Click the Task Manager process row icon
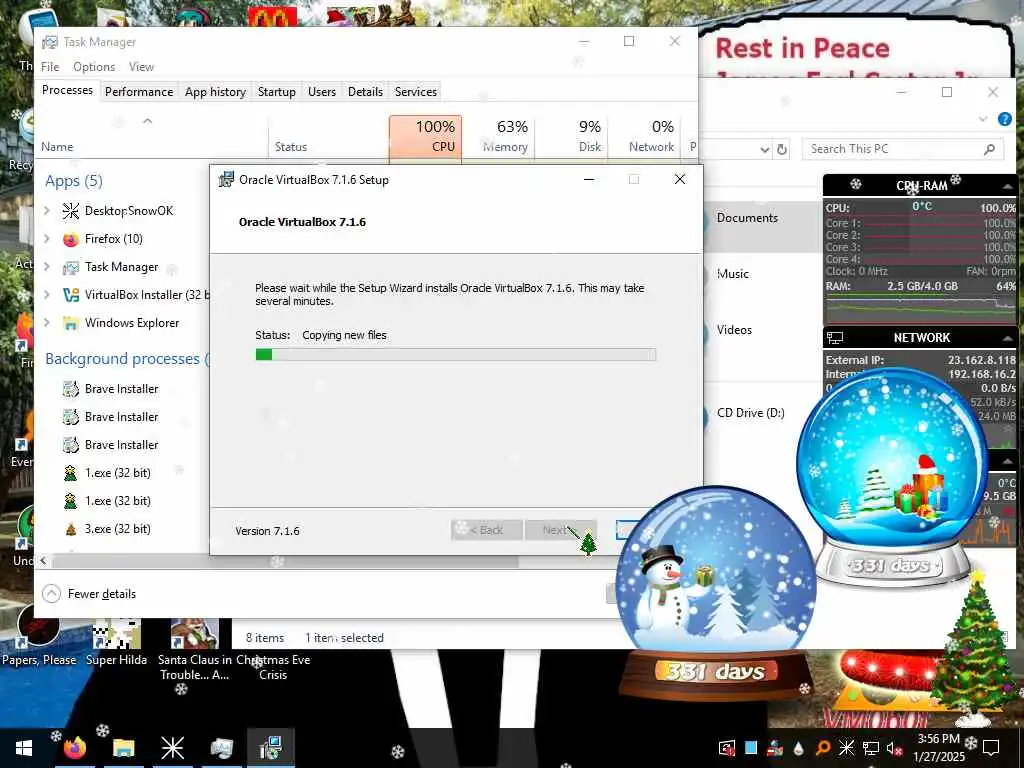1024x768 pixels. coord(71,267)
